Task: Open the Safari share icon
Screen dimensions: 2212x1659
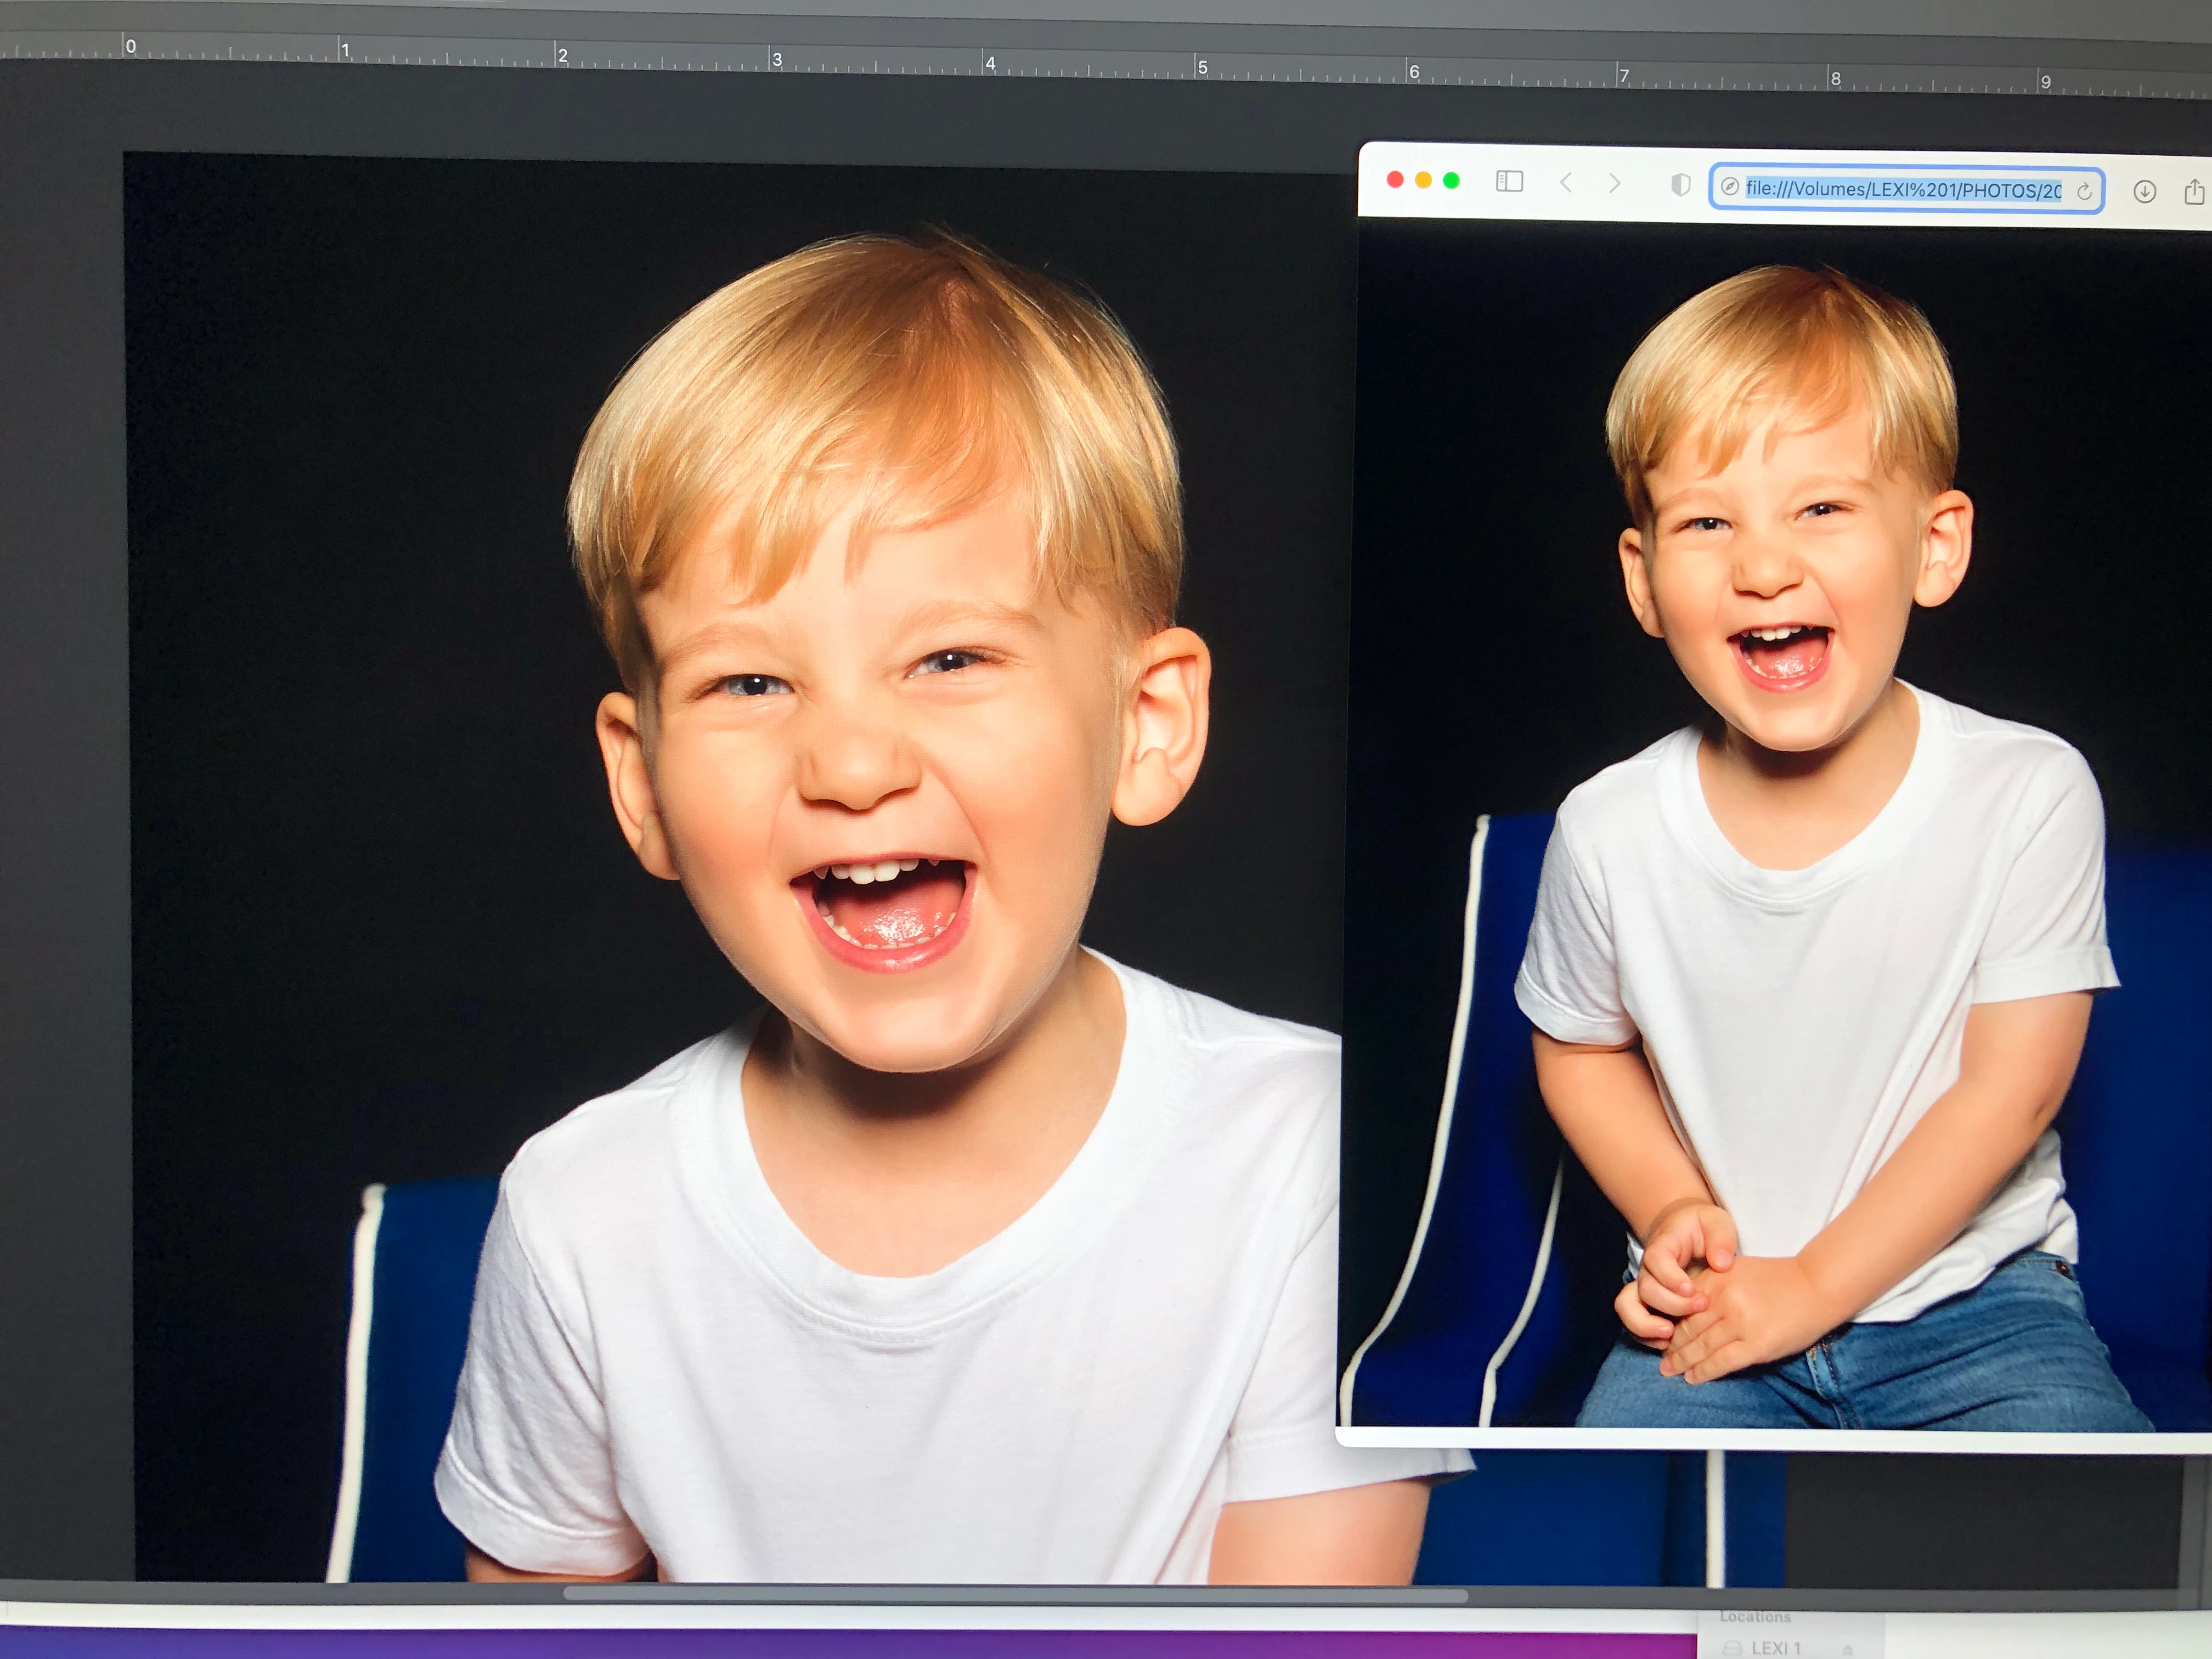Action: point(2194,192)
